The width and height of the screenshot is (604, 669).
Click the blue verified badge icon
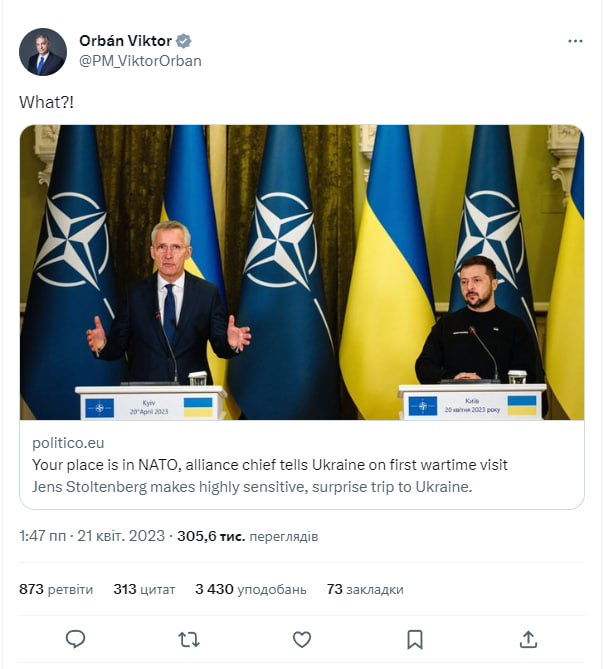(183, 41)
